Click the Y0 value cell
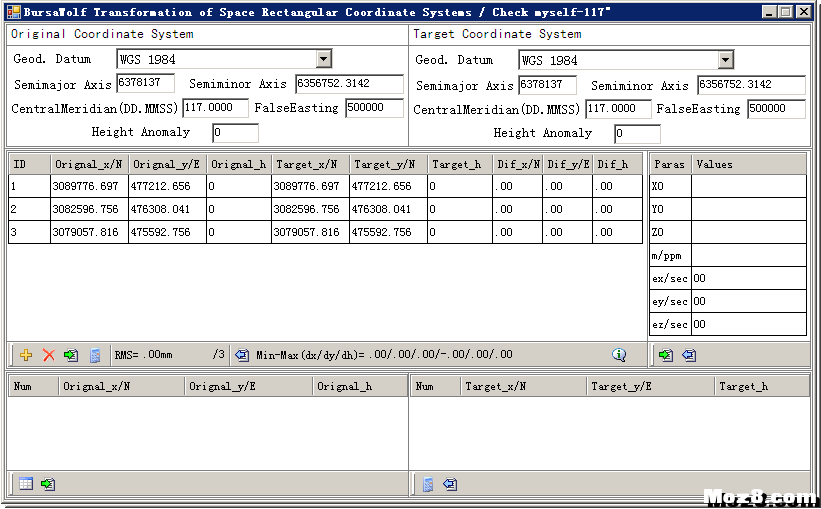Image resolution: width=821 pixels, height=509 pixels. point(749,209)
